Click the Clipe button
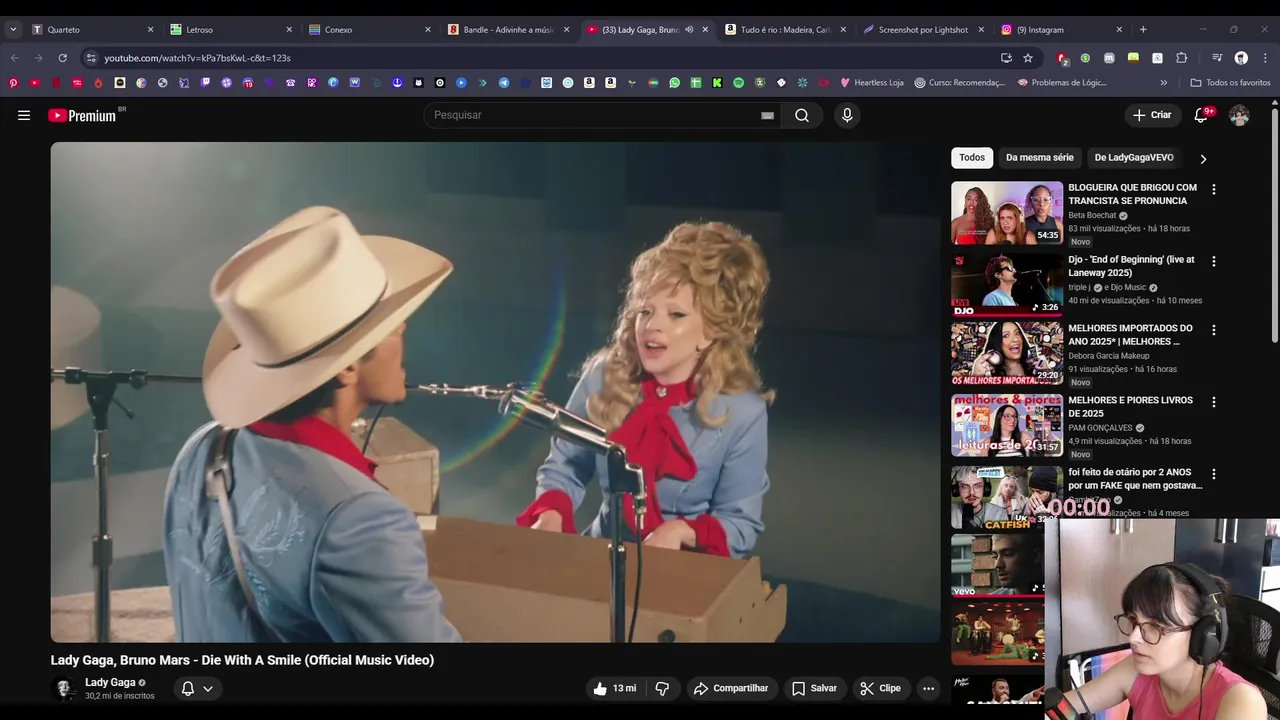The width and height of the screenshot is (1280, 720). 880,688
